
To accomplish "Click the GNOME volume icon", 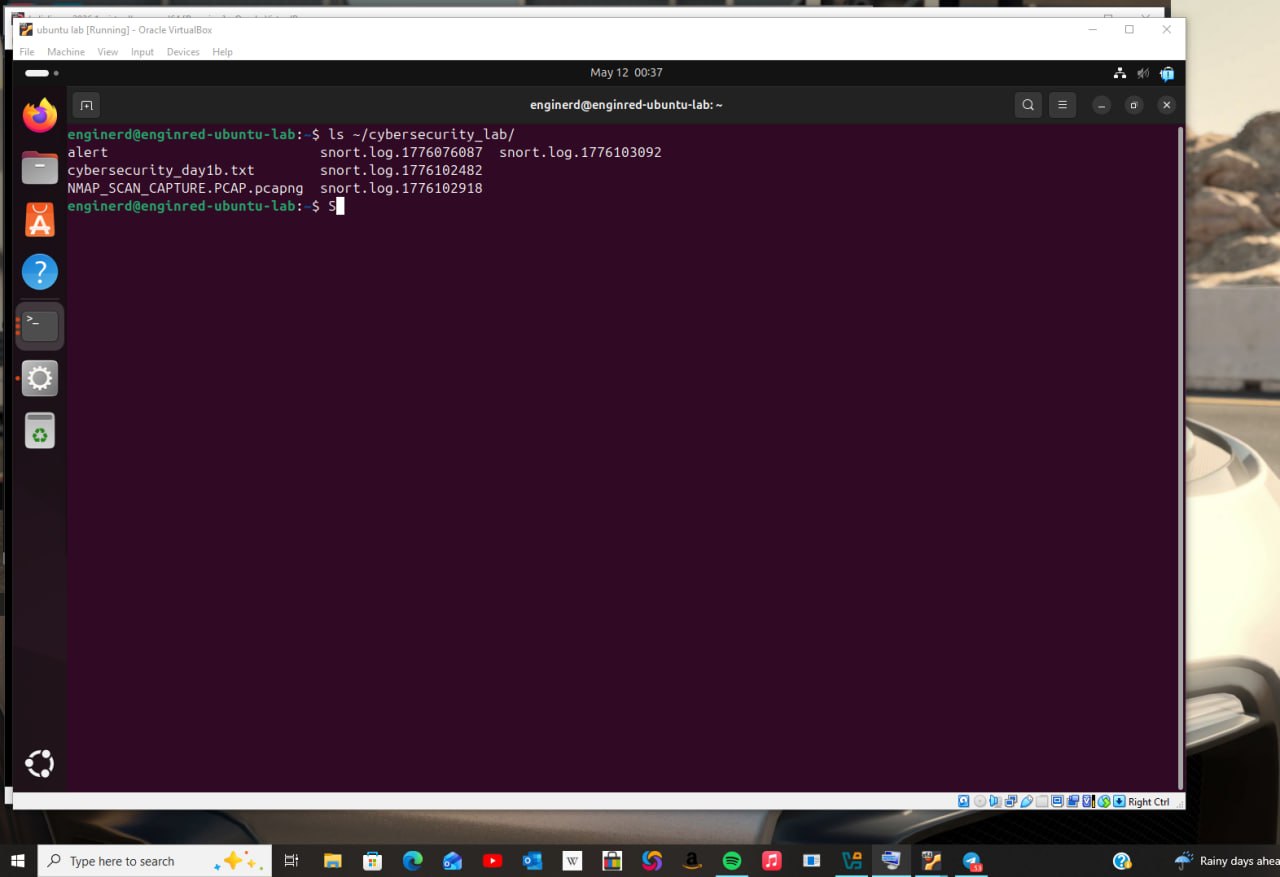I will (1143, 73).
